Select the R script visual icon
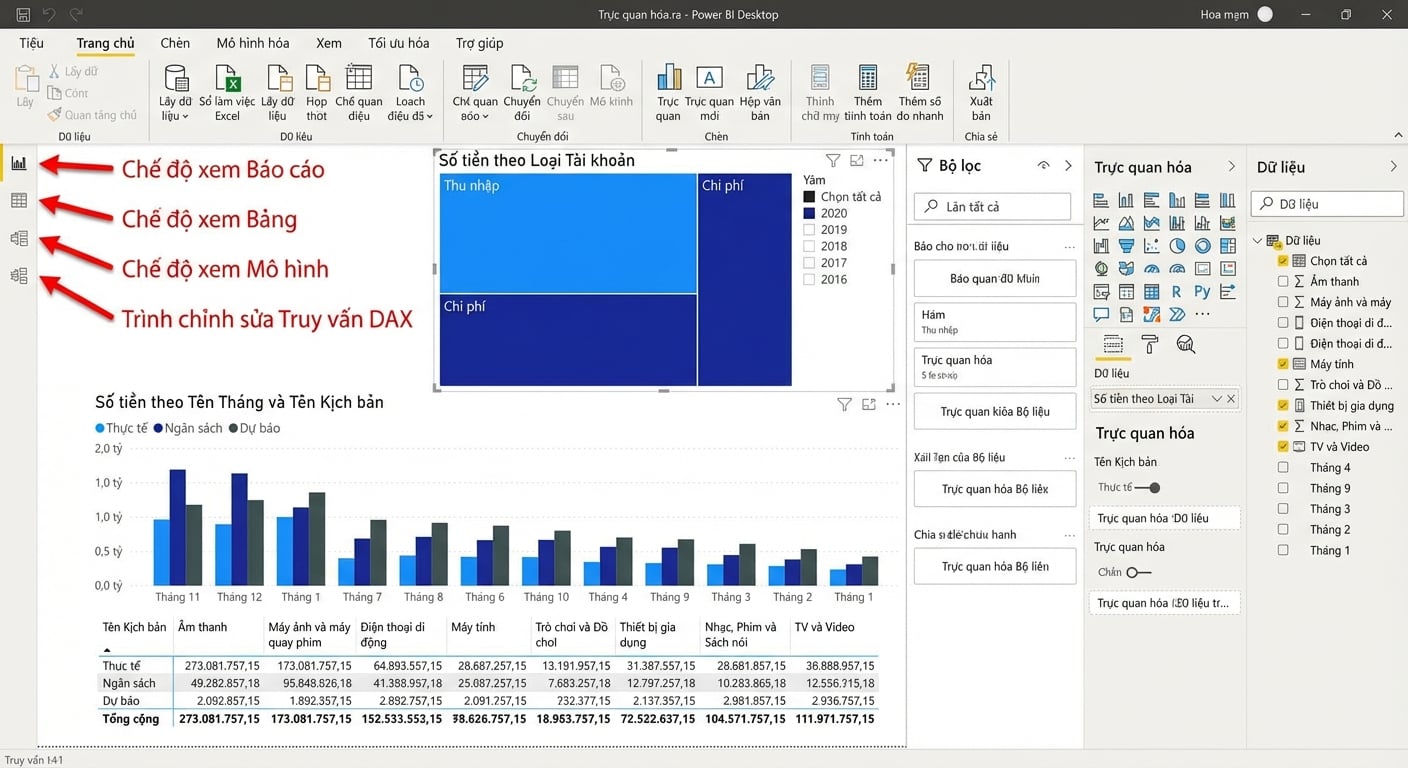 coord(1177,292)
